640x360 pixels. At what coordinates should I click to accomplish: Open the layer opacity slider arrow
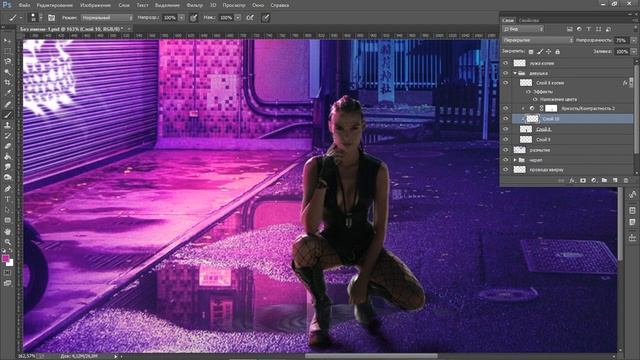coord(634,40)
